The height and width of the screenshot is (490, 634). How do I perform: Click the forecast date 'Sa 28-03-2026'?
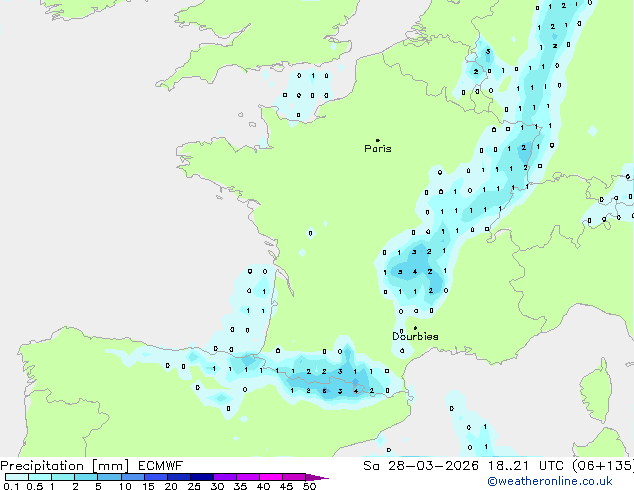tap(421, 466)
